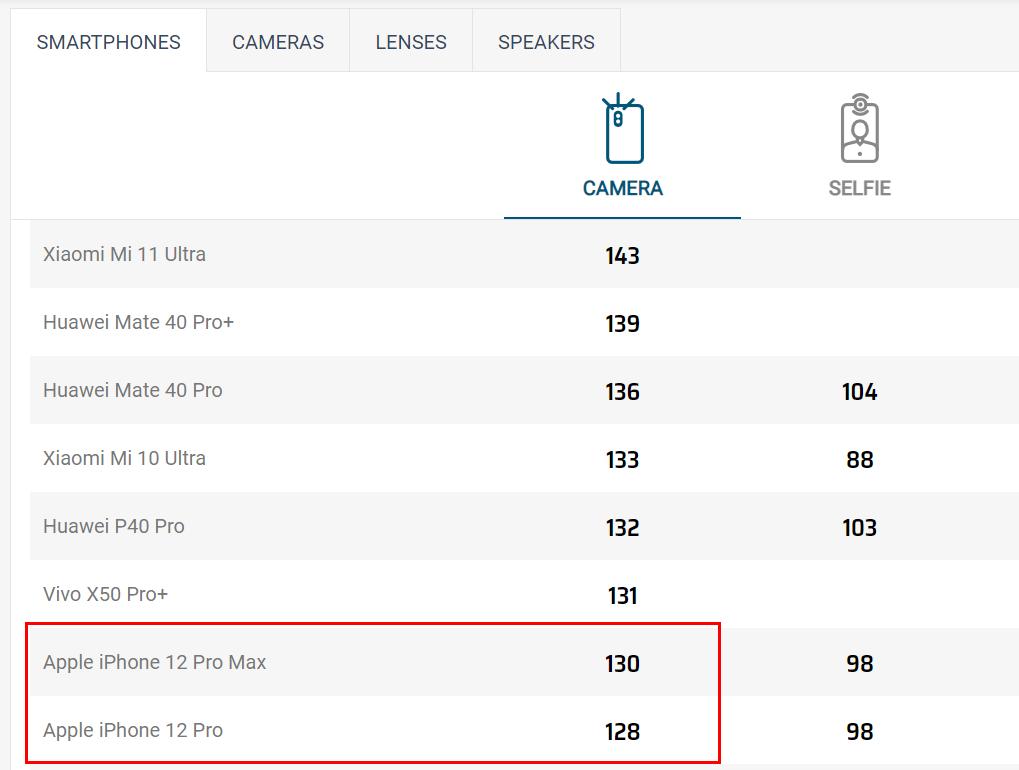Select Huawei P40 Pro row
This screenshot has height=770, width=1019.
click(113, 526)
